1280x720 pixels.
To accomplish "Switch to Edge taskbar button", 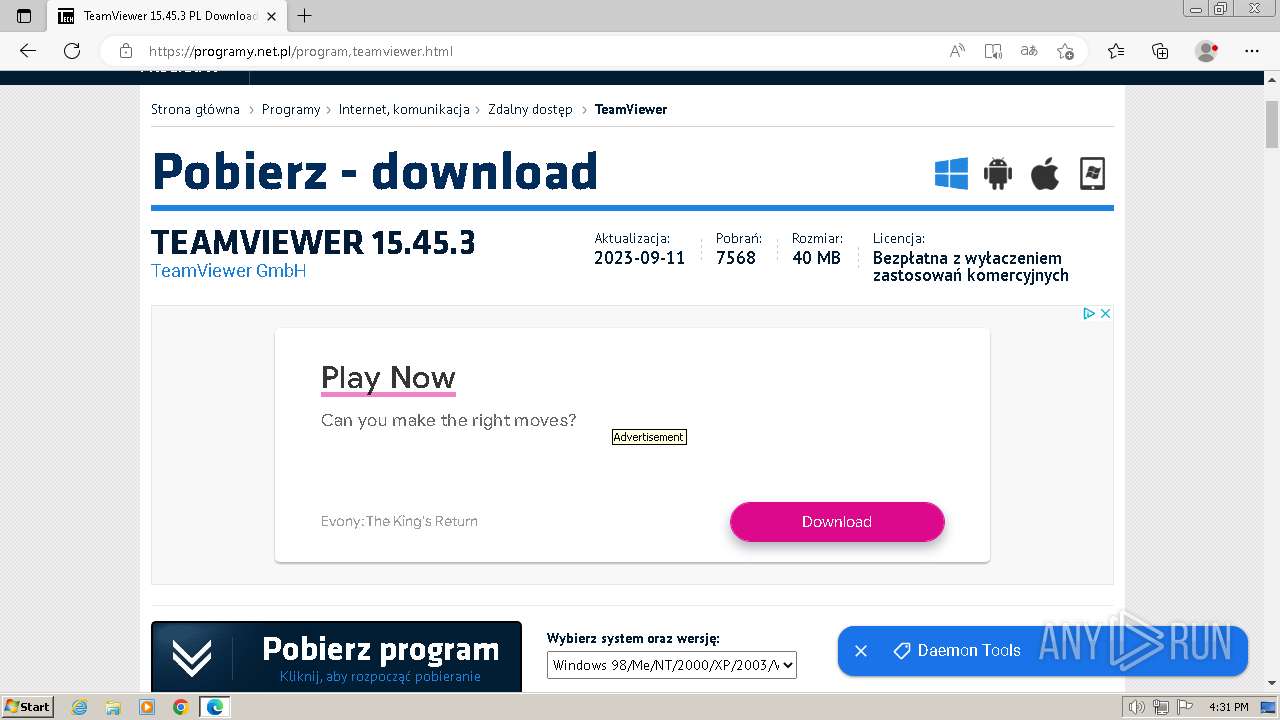I will 215,707.
